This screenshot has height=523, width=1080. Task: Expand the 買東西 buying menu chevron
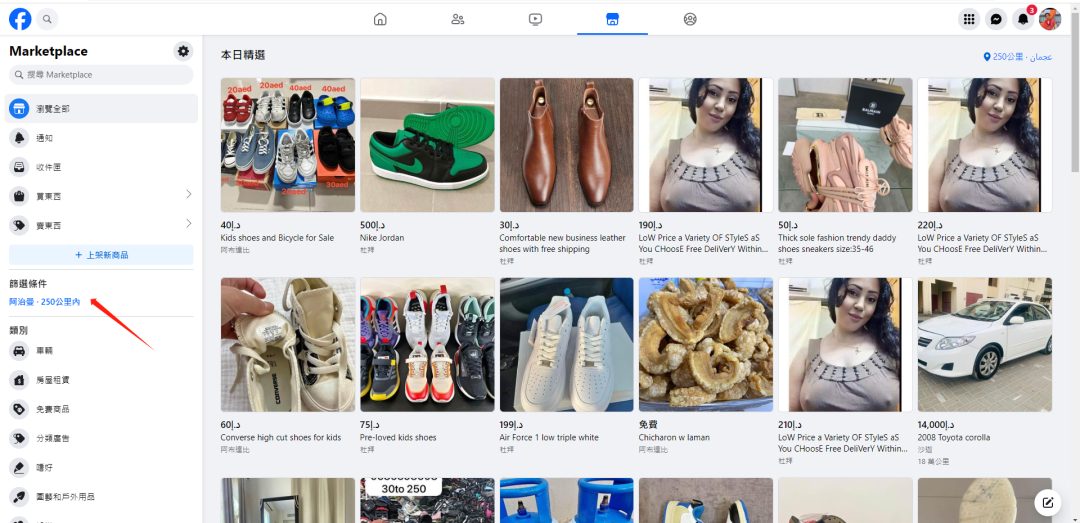point(188,194)
